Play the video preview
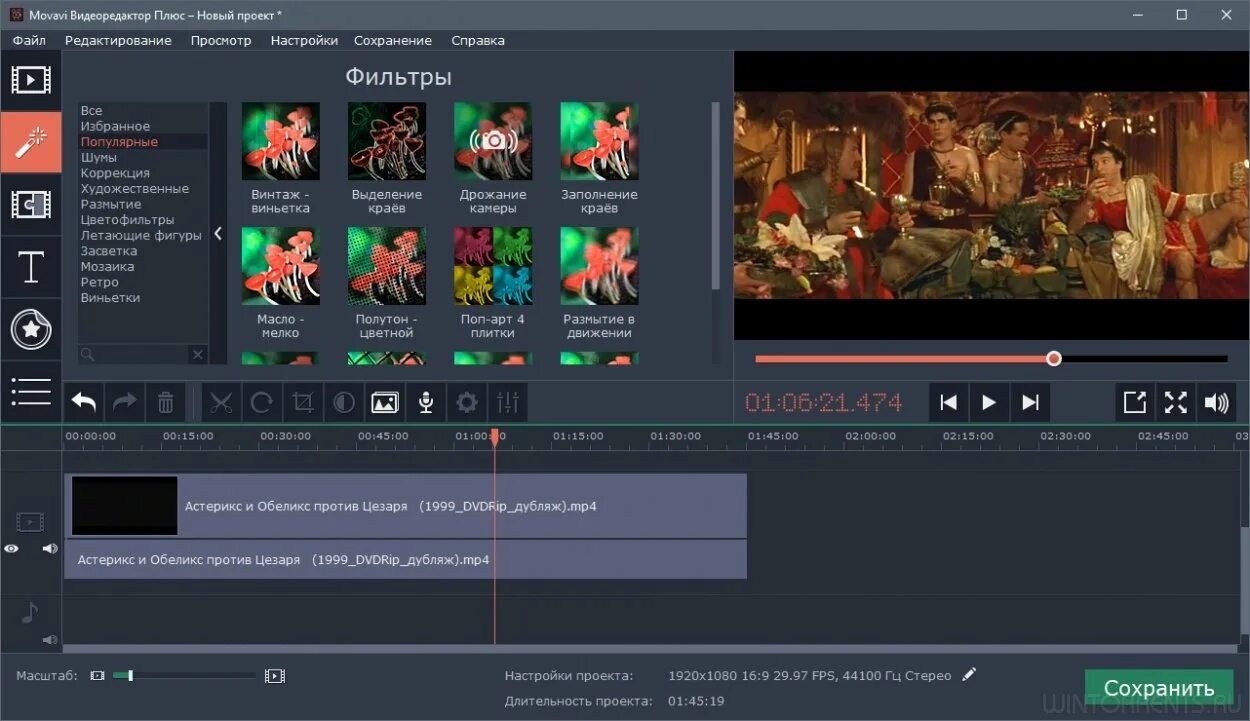The image size is (1250, 721). pos(989,402)
